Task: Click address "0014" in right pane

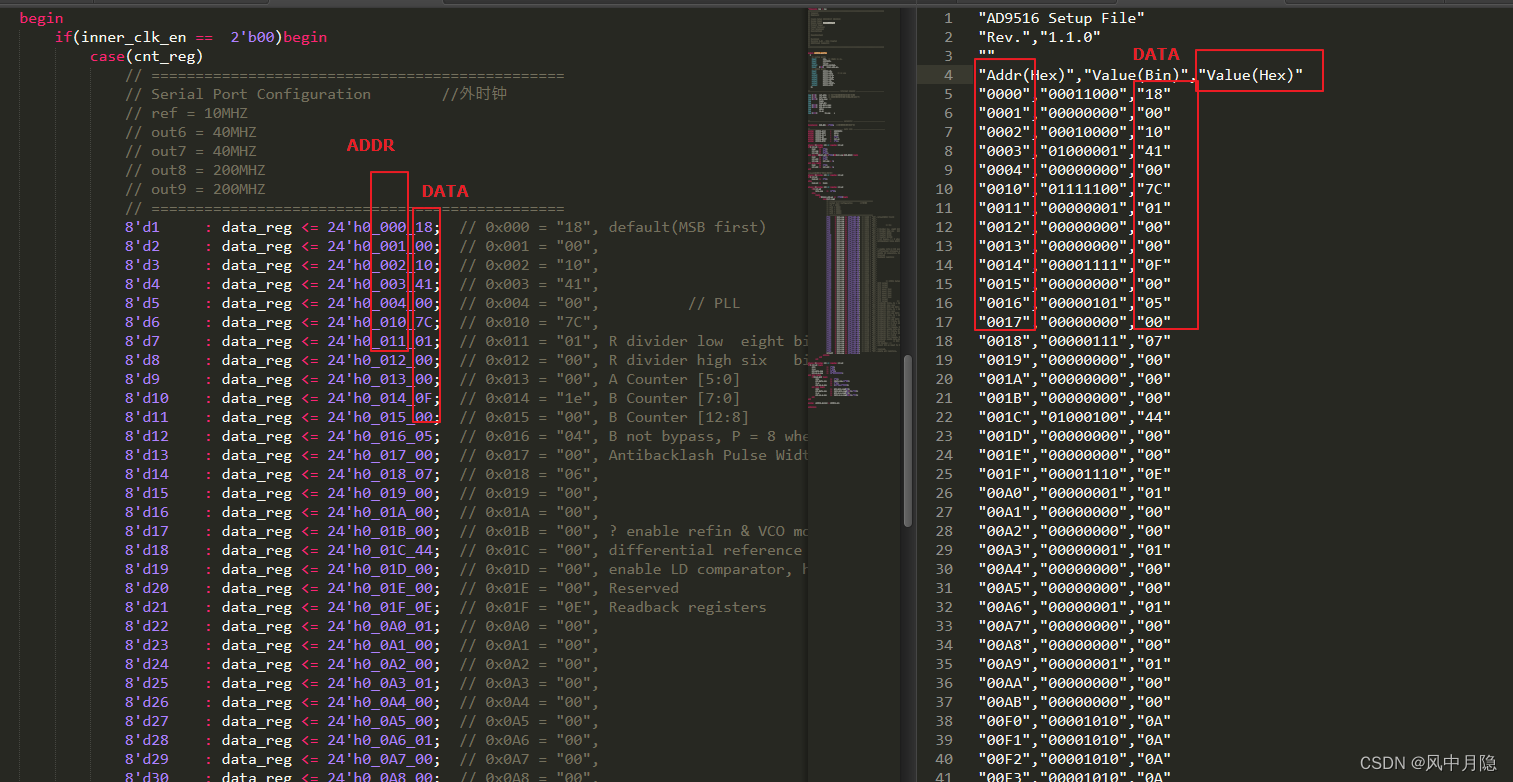Action: (1004, 265)
